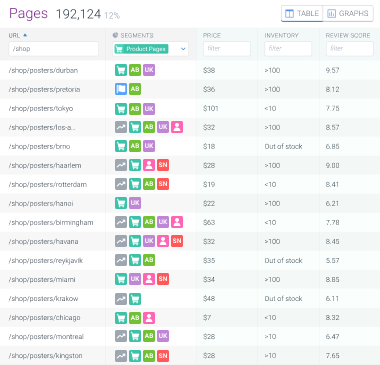Screen dimensions: 380x365
Task: Click the URL filter field containing /shop
Action: coord(54,49)
